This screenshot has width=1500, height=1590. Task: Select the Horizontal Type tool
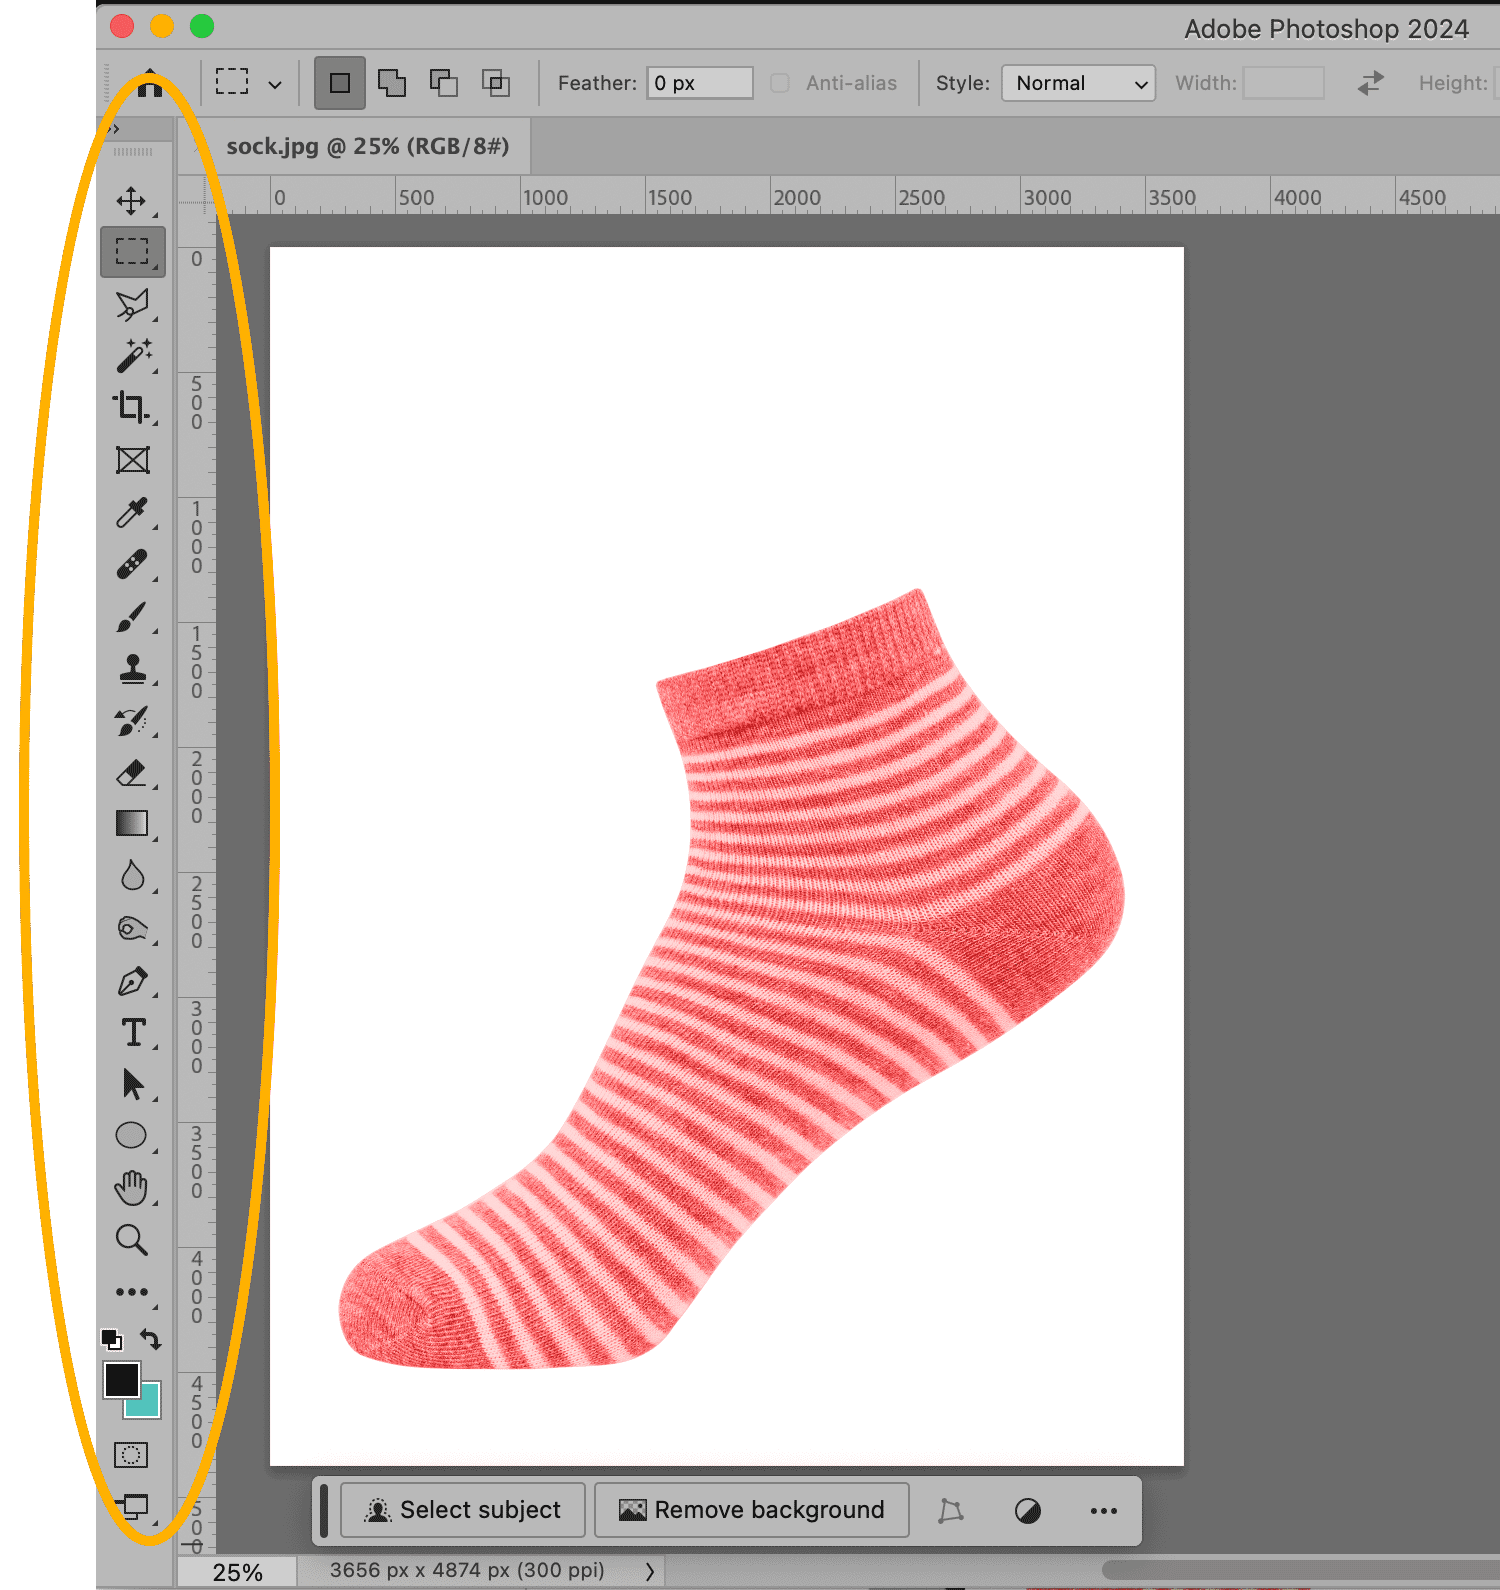click(x=132, y=1033)
